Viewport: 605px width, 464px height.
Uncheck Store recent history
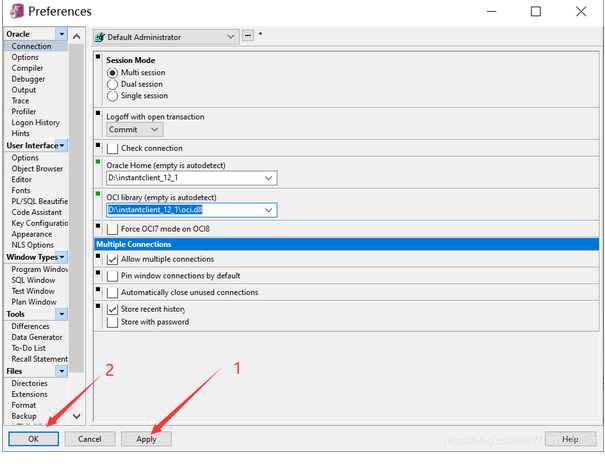click(x=112, y=309)
